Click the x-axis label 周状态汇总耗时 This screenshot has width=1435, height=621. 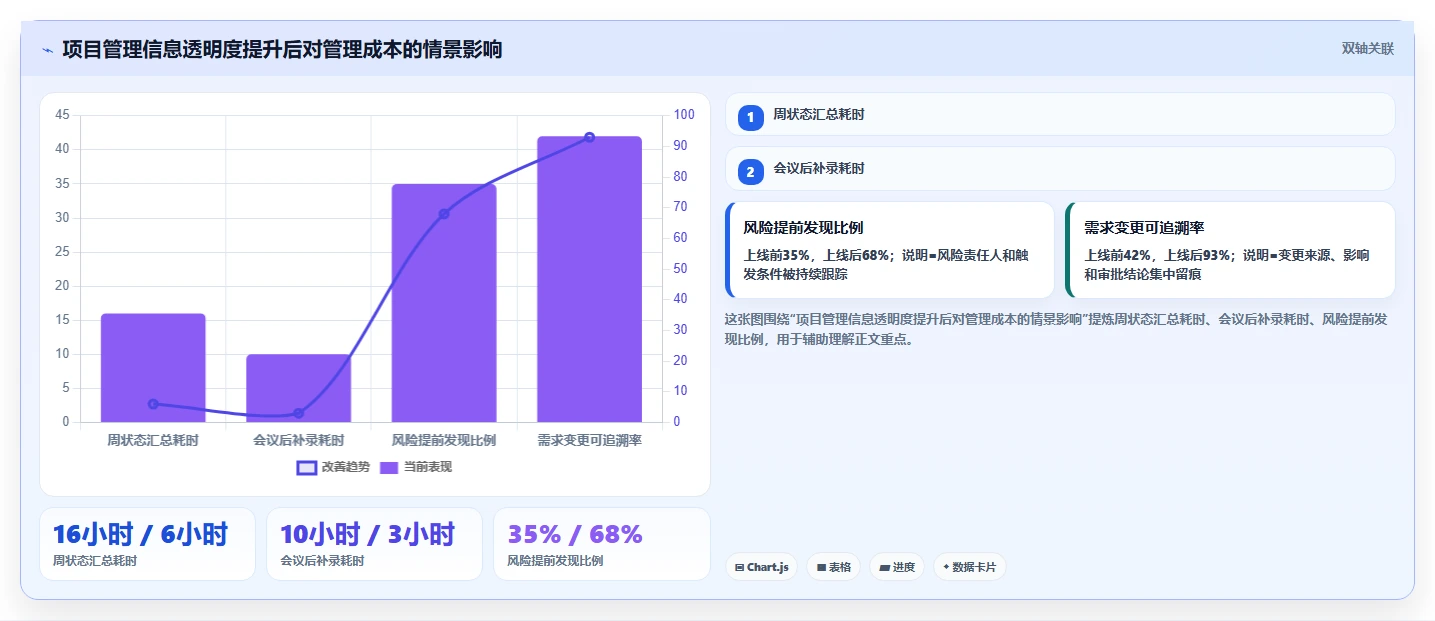pos(153,440)
